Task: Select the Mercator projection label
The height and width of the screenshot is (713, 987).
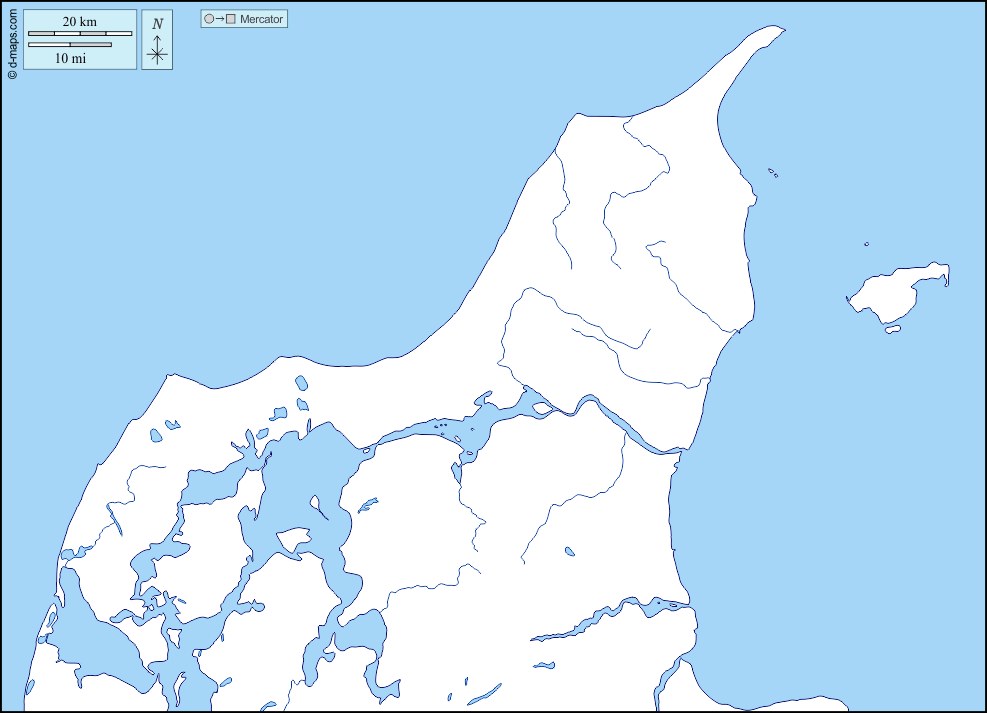Action: tap(261, 19)
